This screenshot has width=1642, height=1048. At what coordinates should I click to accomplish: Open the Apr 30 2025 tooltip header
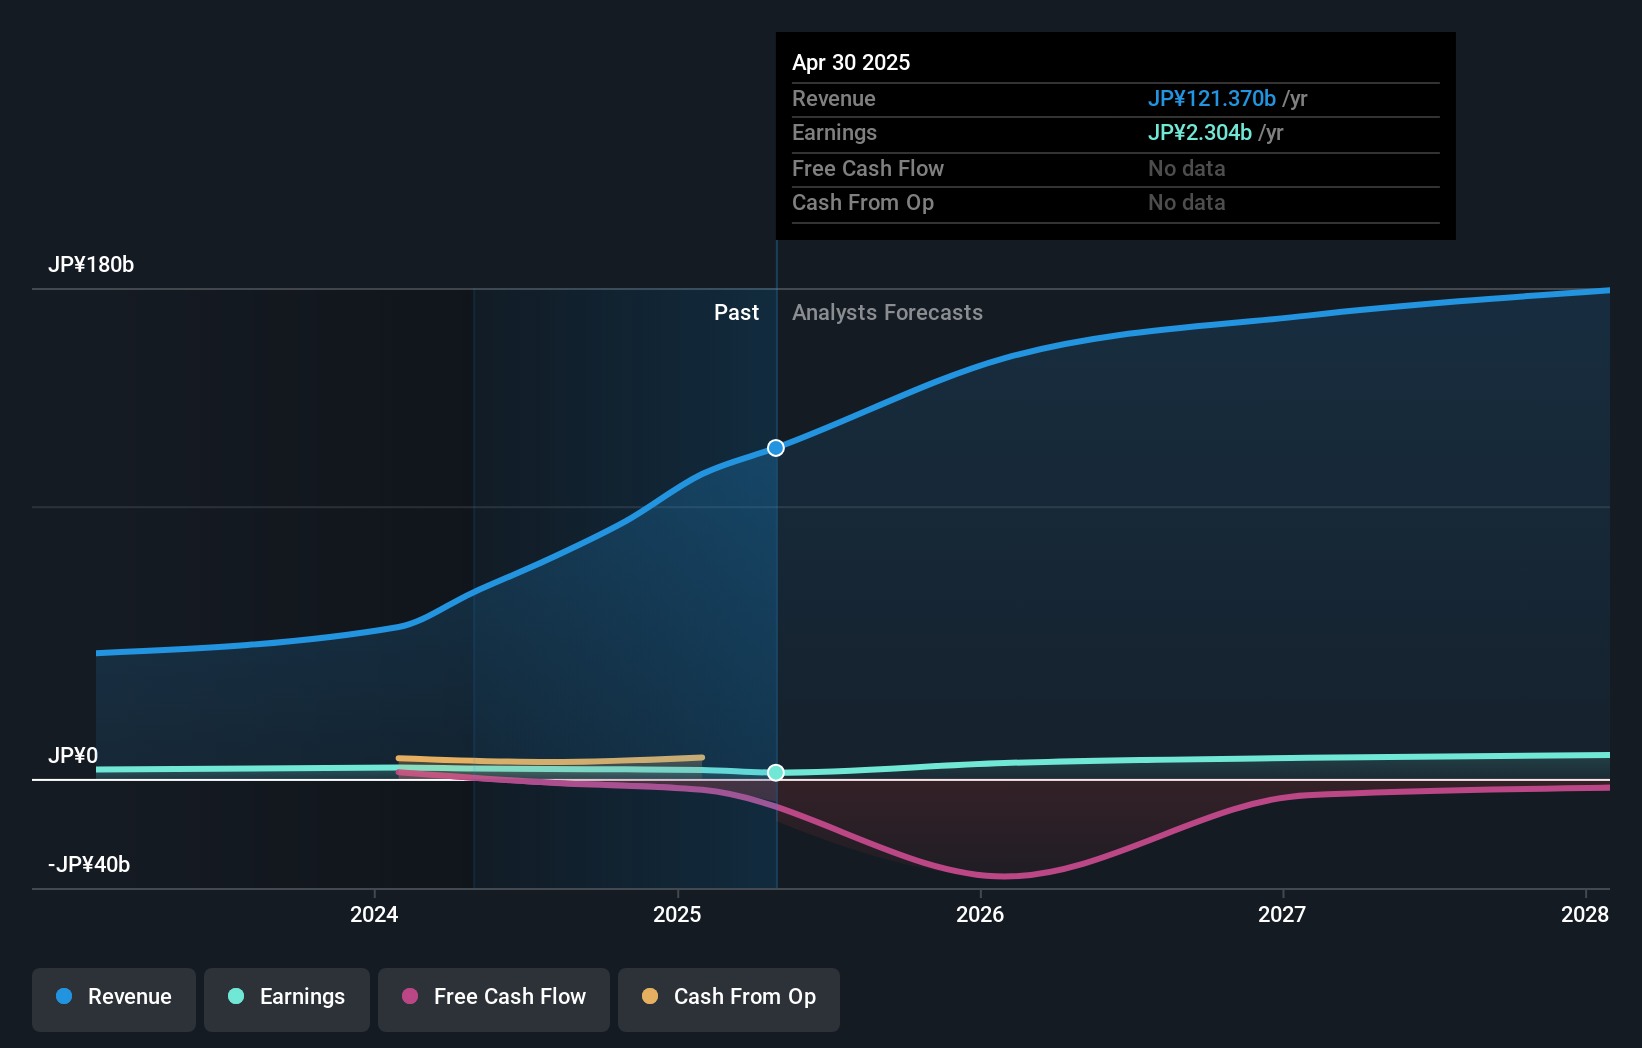click(850, 62)
